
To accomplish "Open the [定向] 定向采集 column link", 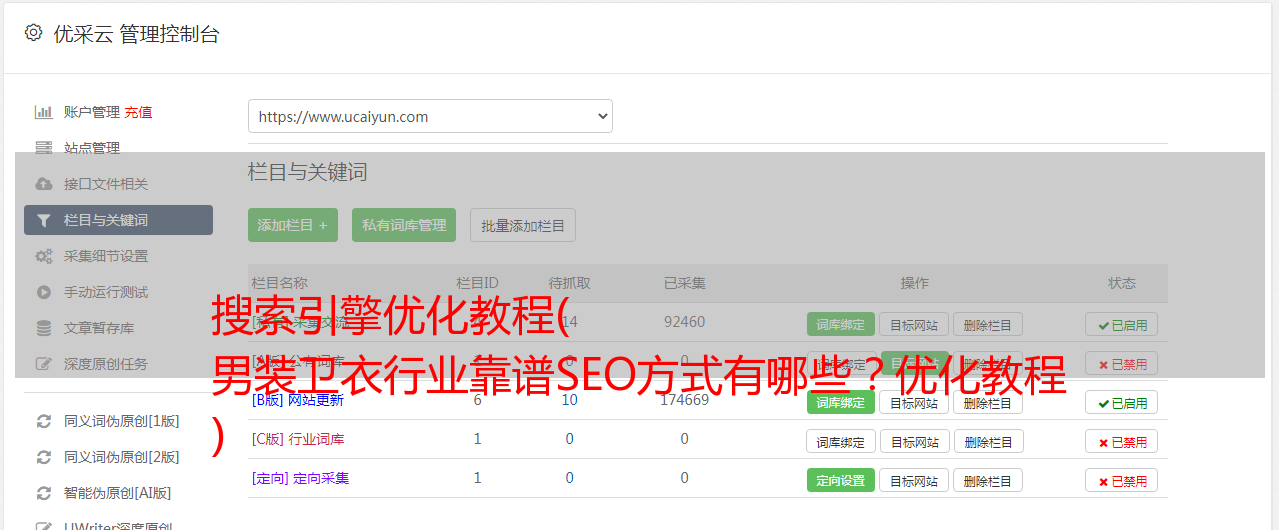I will click(x=300, y=478).
